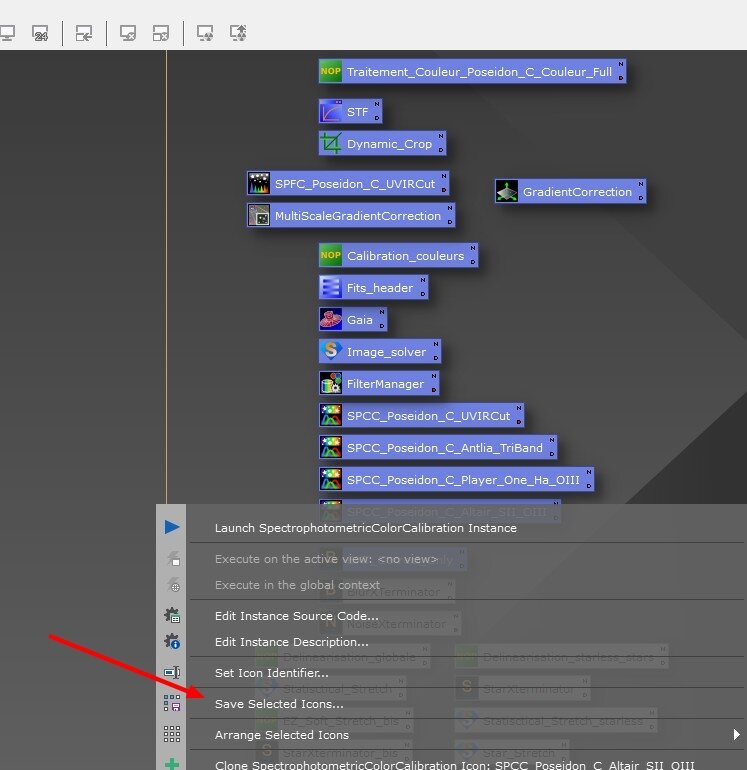Viewport: 747px width, 770px height.
Task: Choose Arrange Selected Icons
Action: coord(282,735)
